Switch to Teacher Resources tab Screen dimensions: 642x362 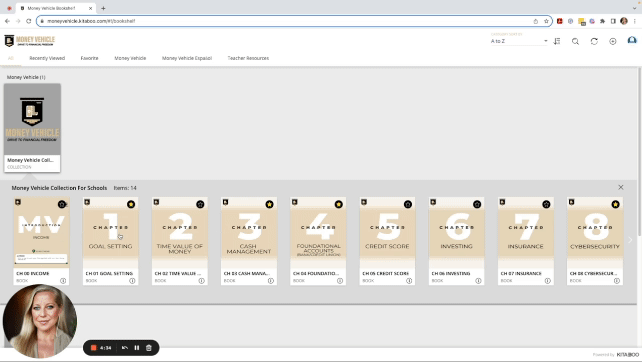coord(248,58)
